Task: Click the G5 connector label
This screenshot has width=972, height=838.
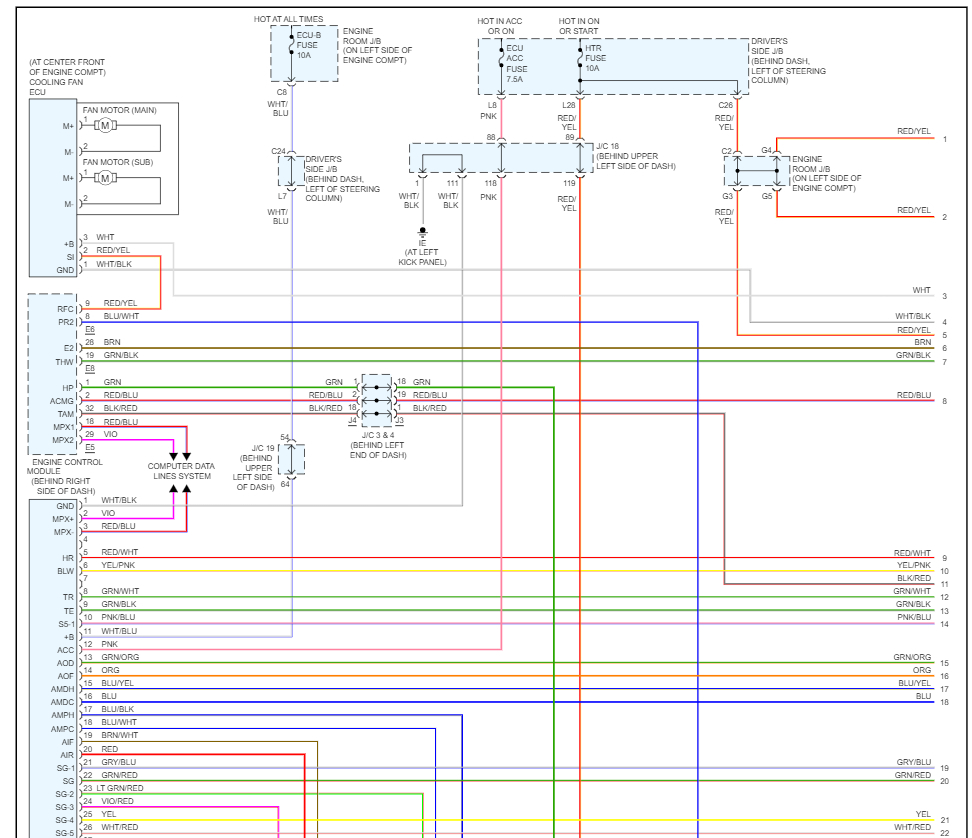Action: (767, 196)
